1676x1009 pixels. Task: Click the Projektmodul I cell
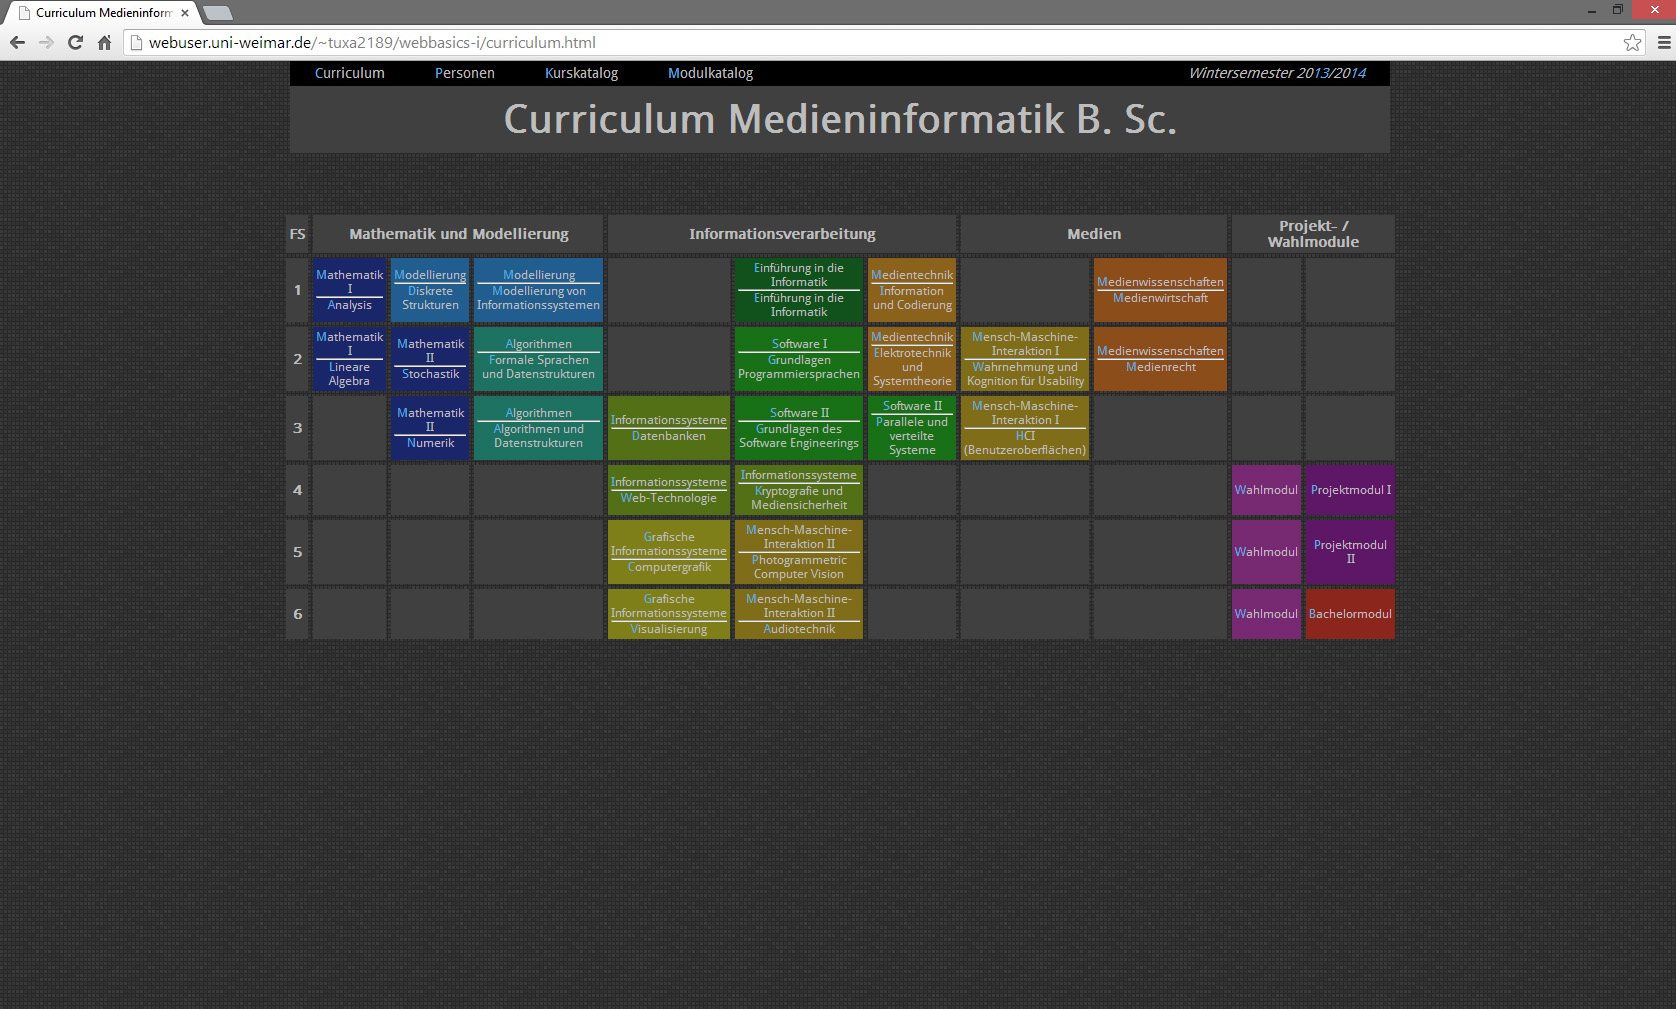pos(1350,490)
